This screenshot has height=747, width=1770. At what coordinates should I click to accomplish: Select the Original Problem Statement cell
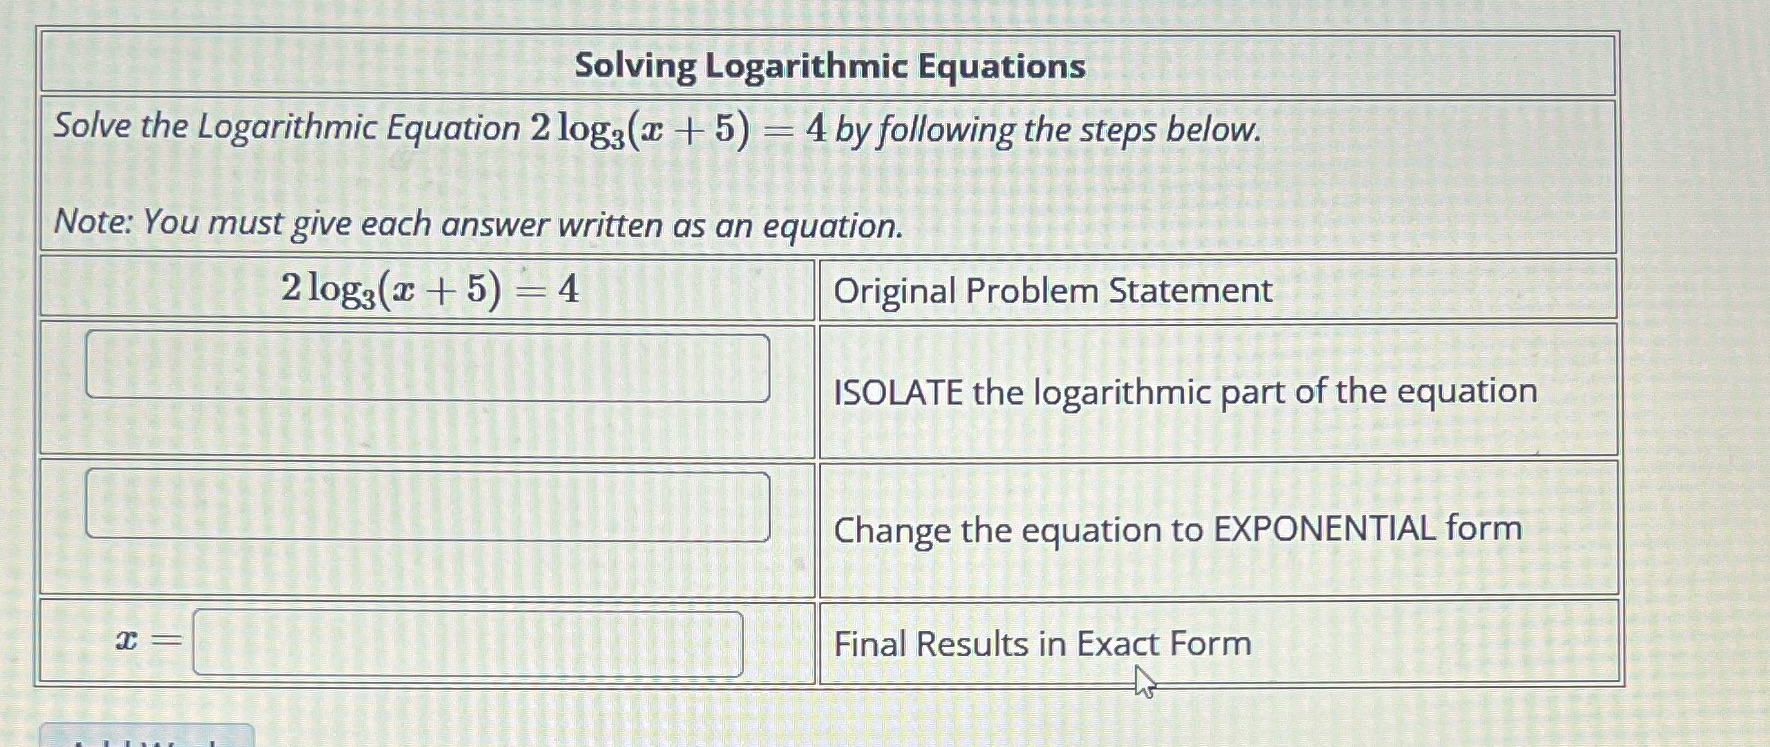[1051, 292]
